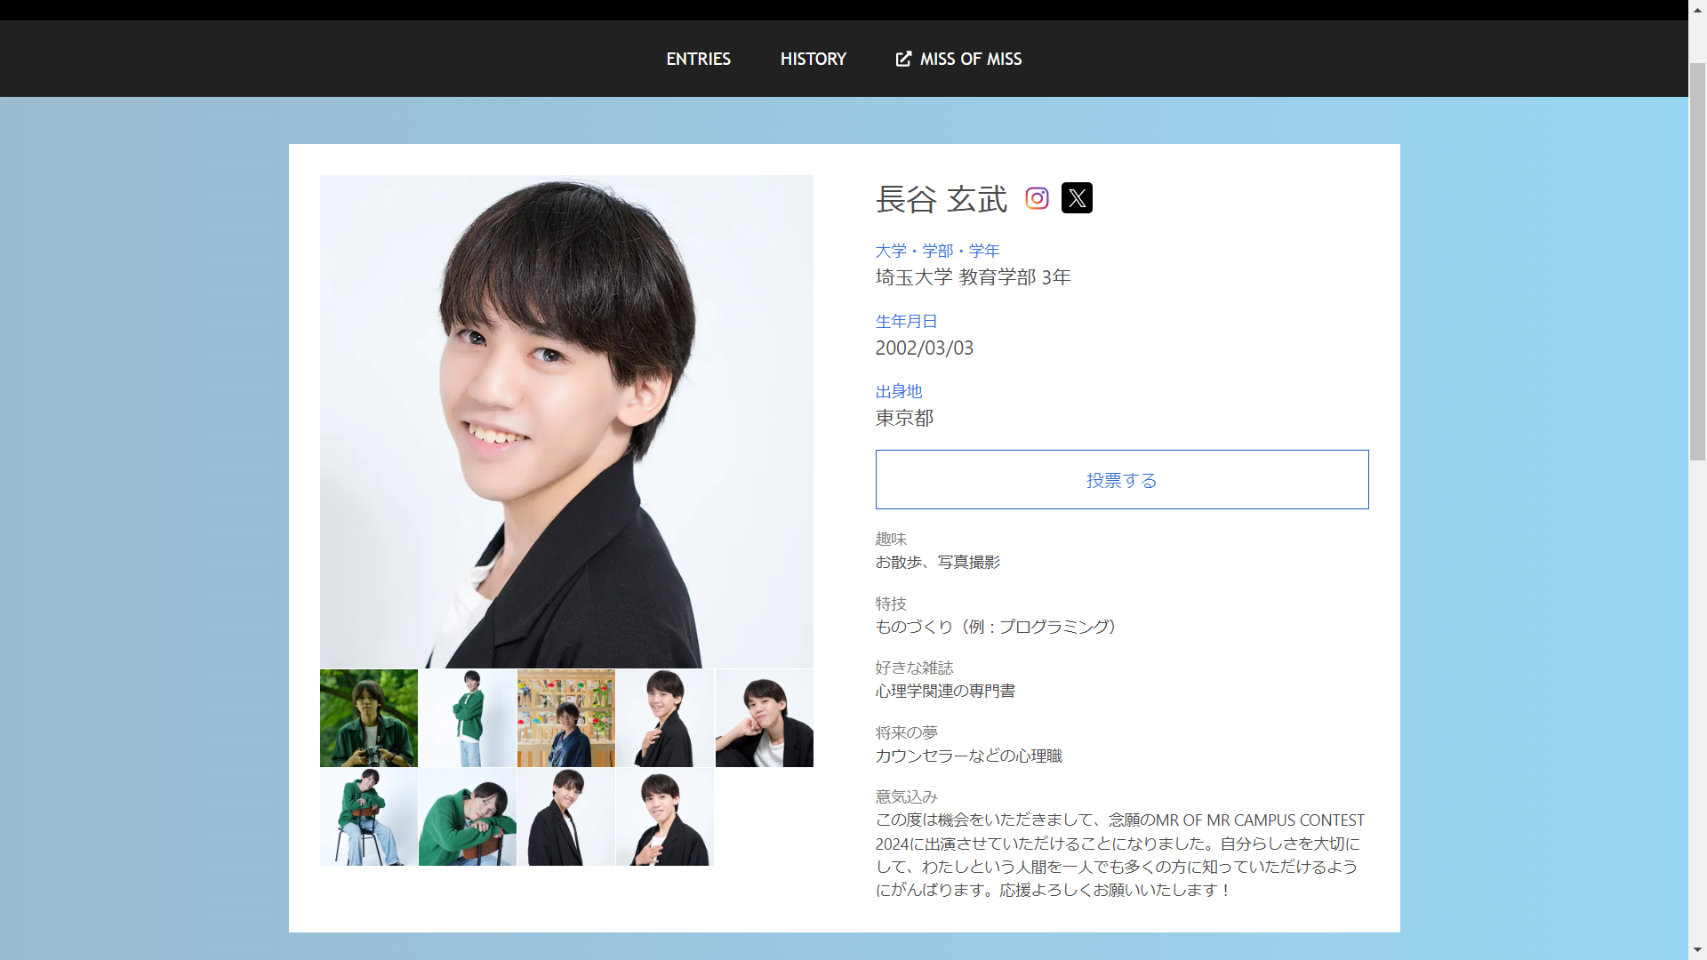Open the Instagram profile icon
The image size is (1707, 960).
pyautogui.click(x=1036, y=198)
